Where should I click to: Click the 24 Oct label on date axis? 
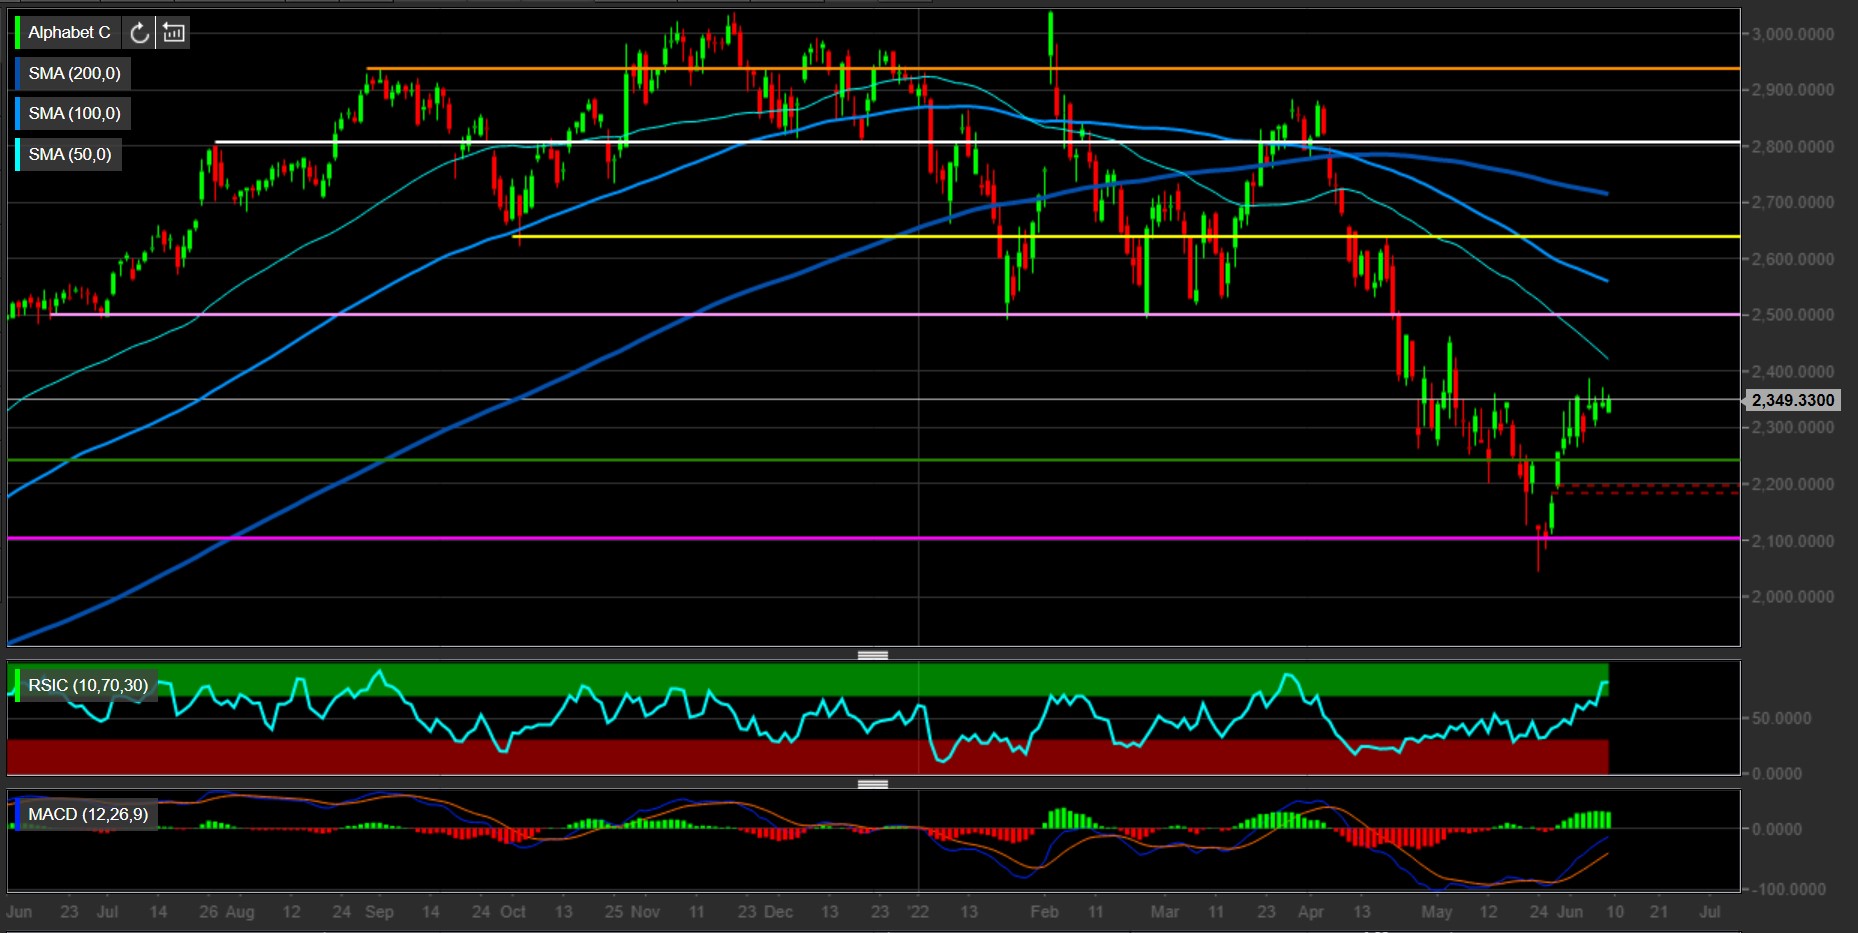(499, 912)
